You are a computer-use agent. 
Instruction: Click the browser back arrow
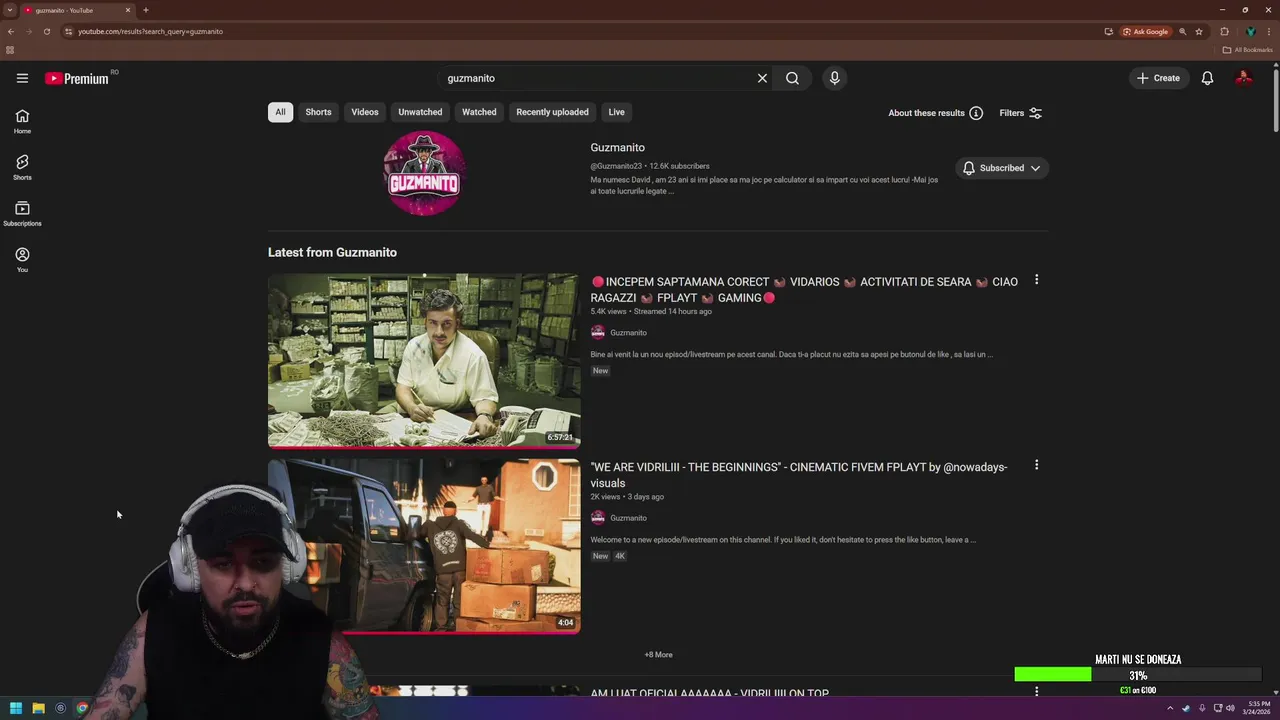click(x=11, y=31)
